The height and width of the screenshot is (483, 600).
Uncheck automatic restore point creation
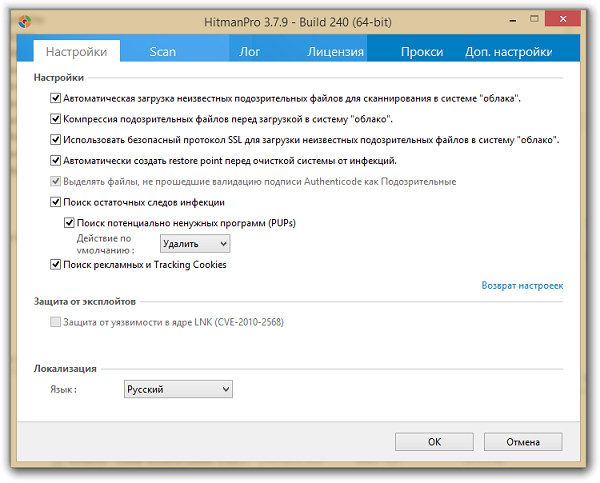coord(56,160)
